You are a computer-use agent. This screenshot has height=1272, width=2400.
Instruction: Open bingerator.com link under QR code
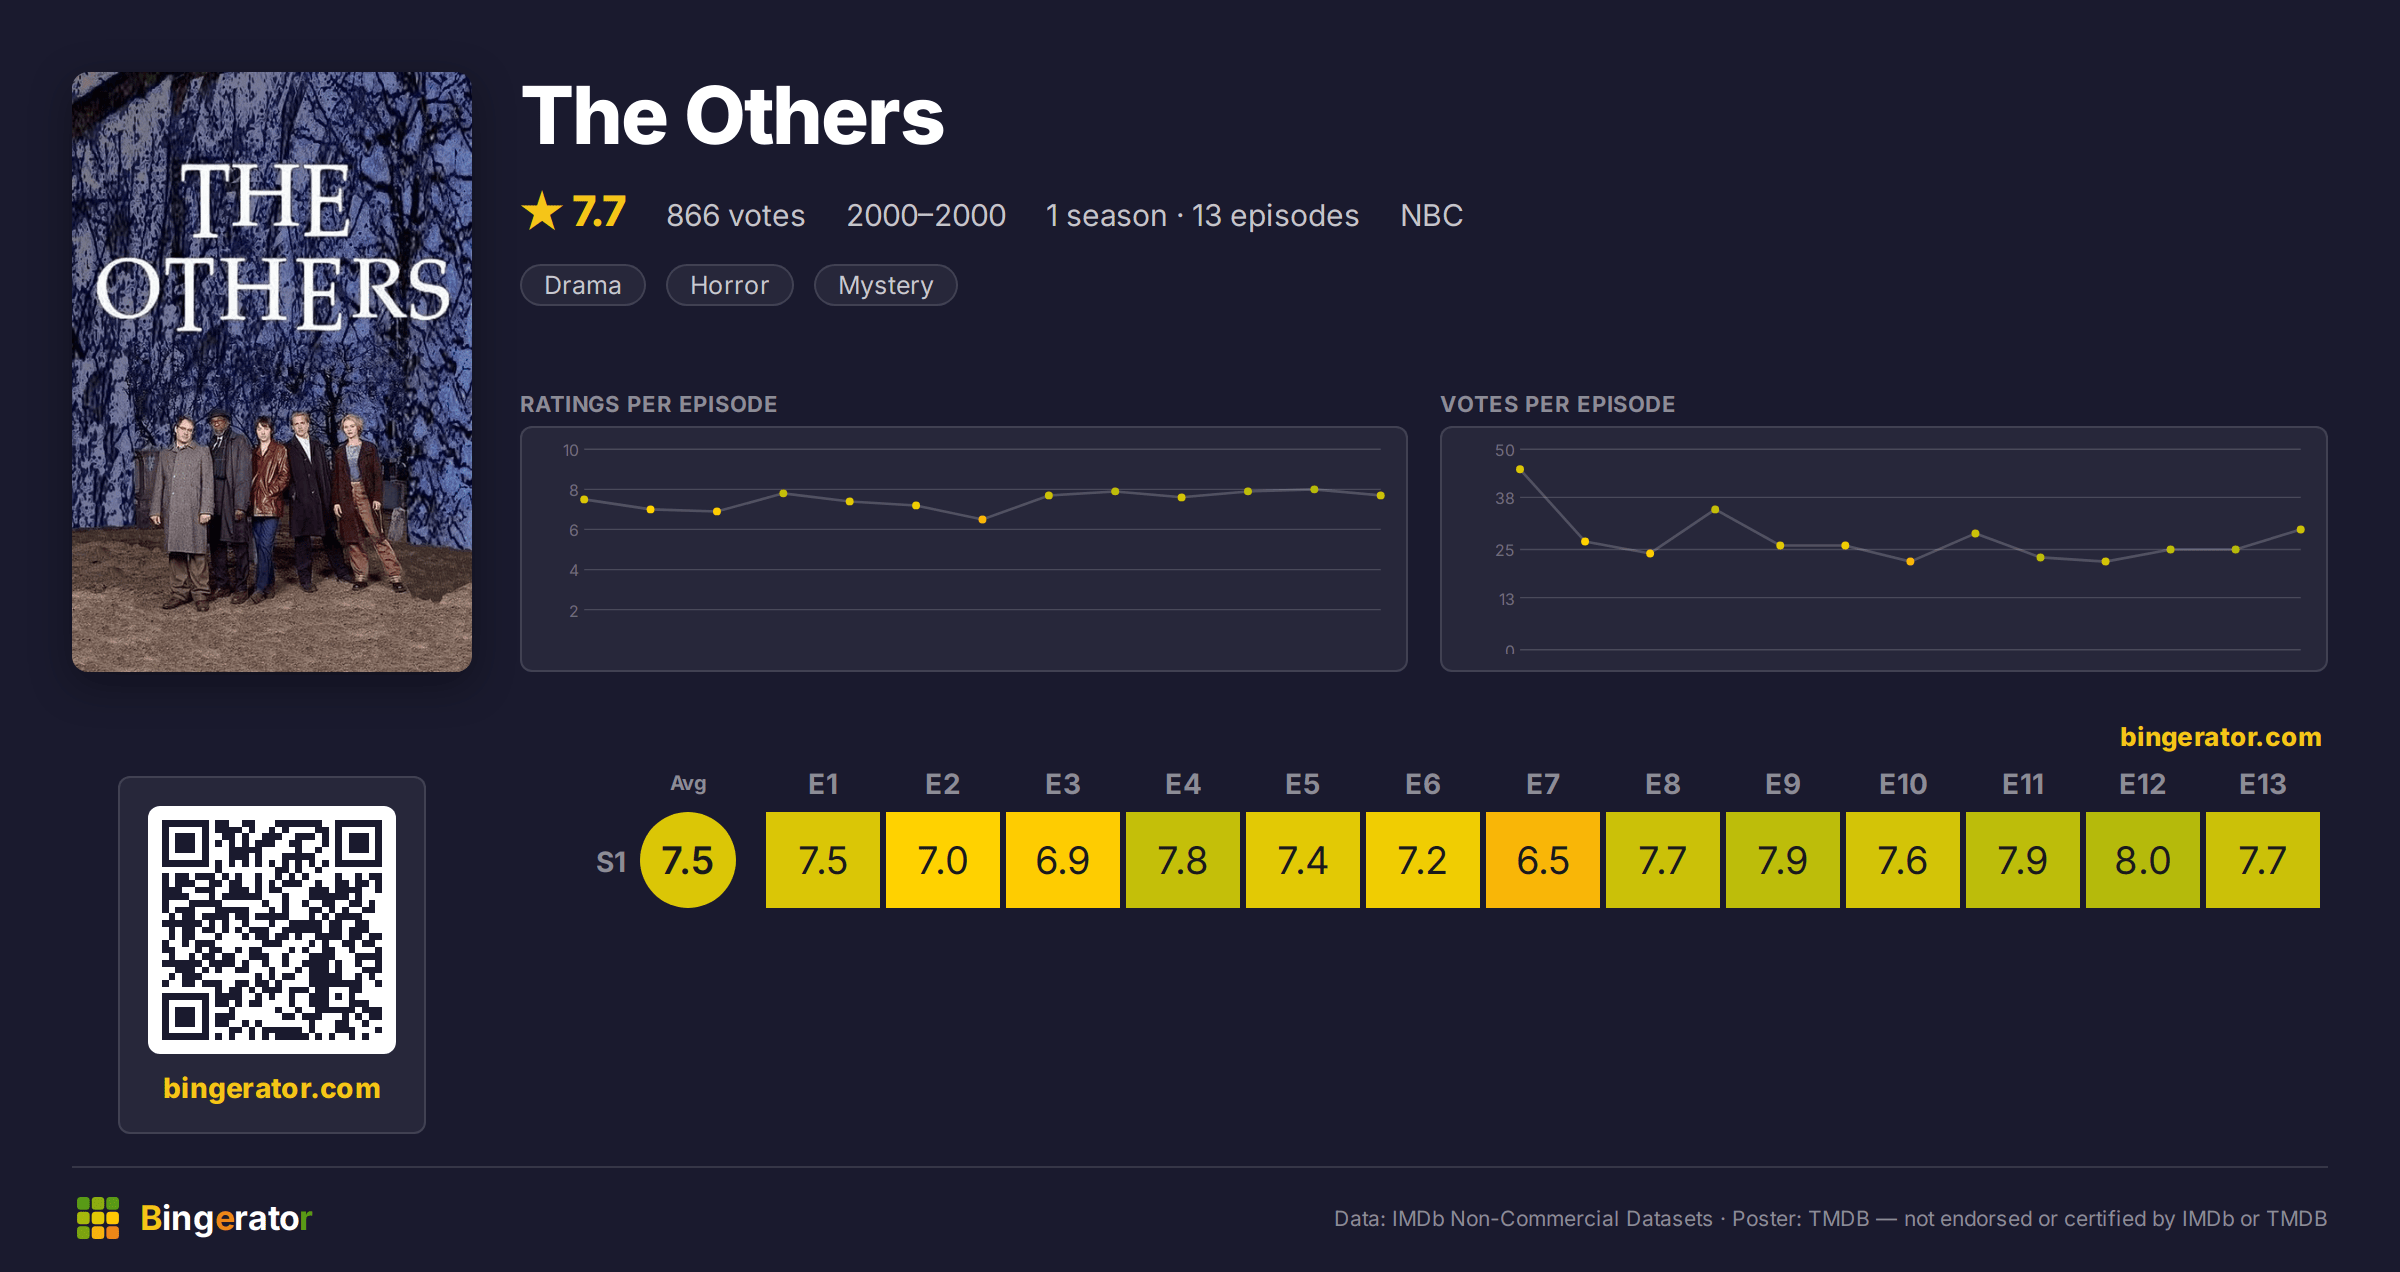(x=272, y=1088)
